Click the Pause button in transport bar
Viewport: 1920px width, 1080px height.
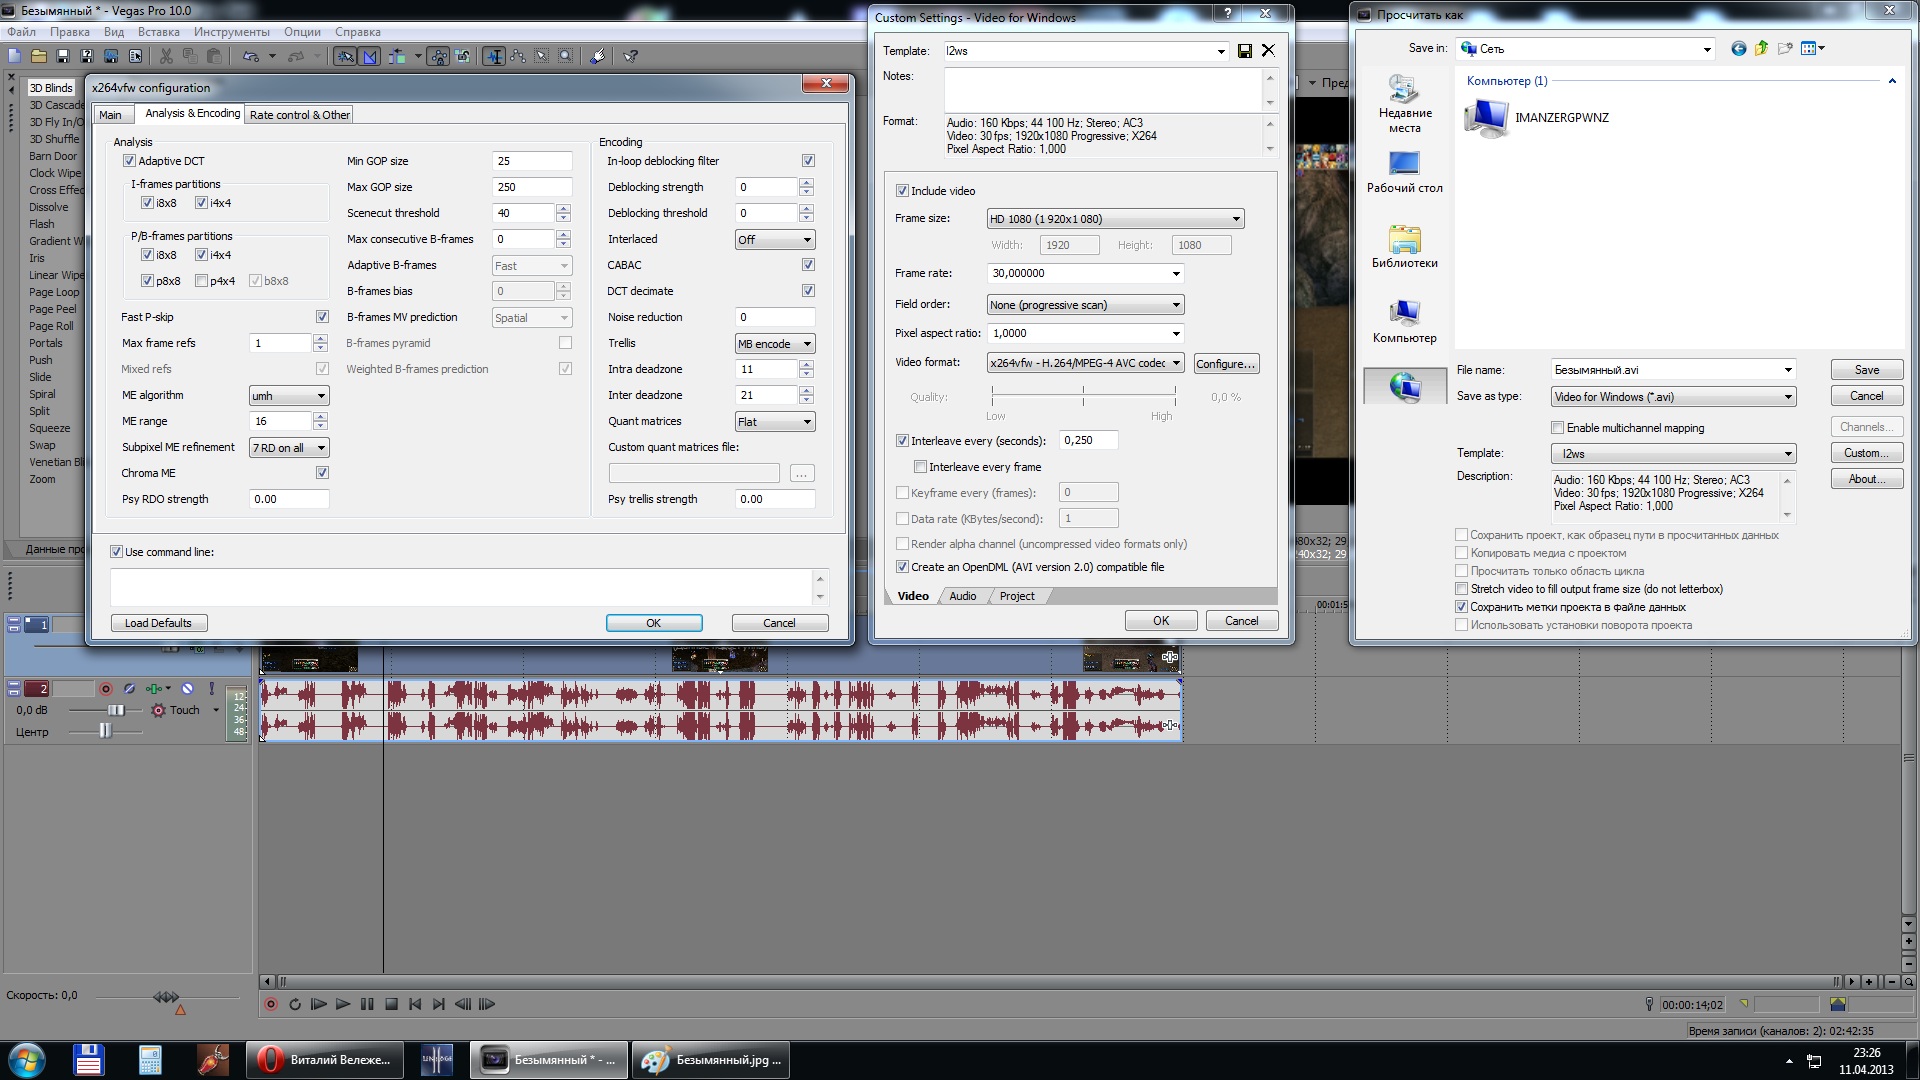367,1004
